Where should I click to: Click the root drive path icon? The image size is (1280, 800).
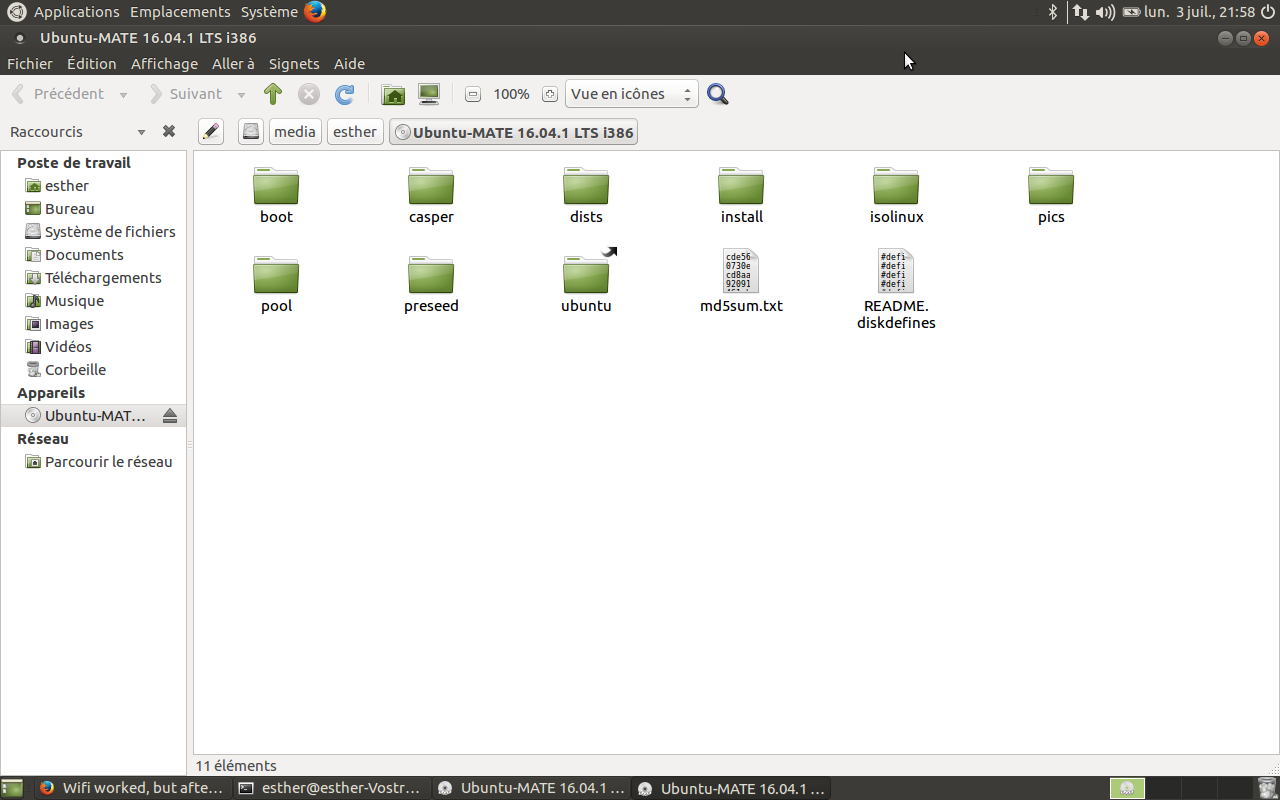coord(251,131)
